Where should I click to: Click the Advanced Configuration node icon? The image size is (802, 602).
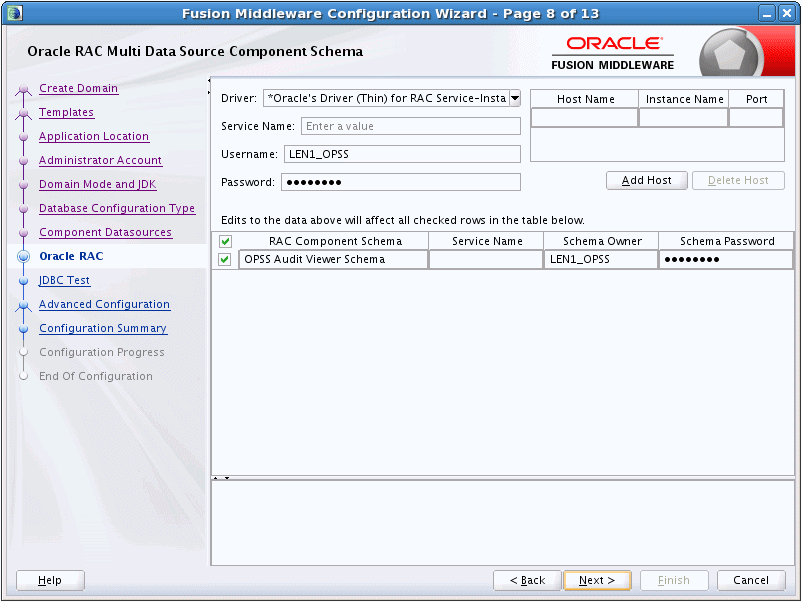pyautogui.click(x=24, y=305)
